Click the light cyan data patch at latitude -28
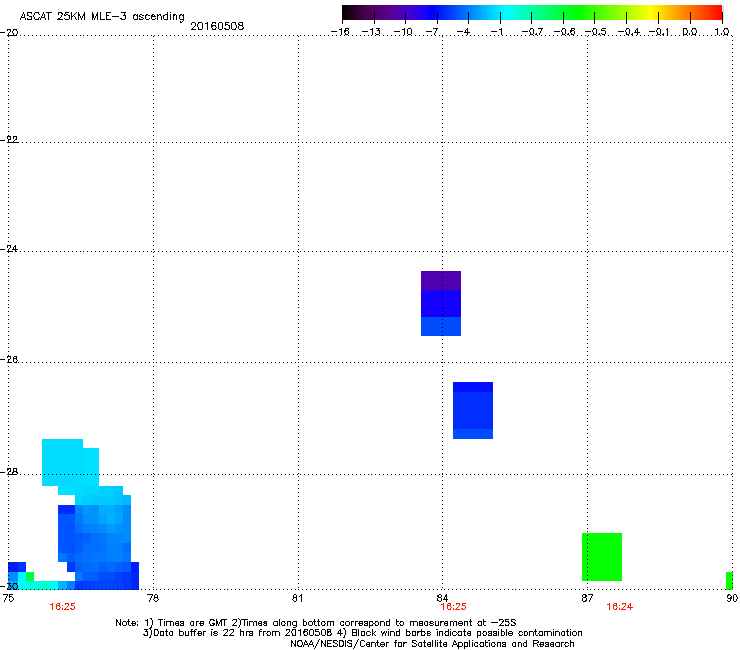 point(70,463)
